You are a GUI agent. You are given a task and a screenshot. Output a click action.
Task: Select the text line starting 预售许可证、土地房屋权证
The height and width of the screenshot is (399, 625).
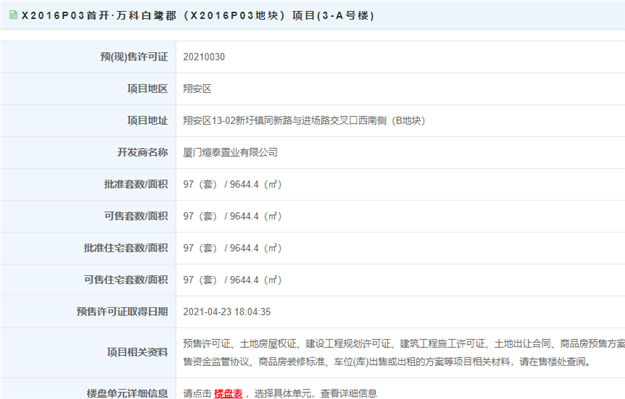pyautogui.click(x=404, y=344)
